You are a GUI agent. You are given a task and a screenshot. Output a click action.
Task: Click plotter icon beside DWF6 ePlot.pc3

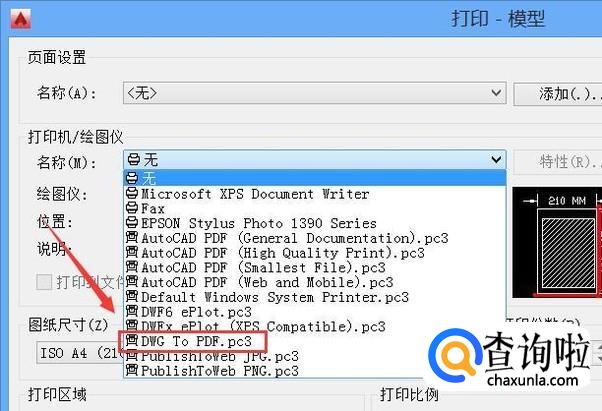coord(132,311)
